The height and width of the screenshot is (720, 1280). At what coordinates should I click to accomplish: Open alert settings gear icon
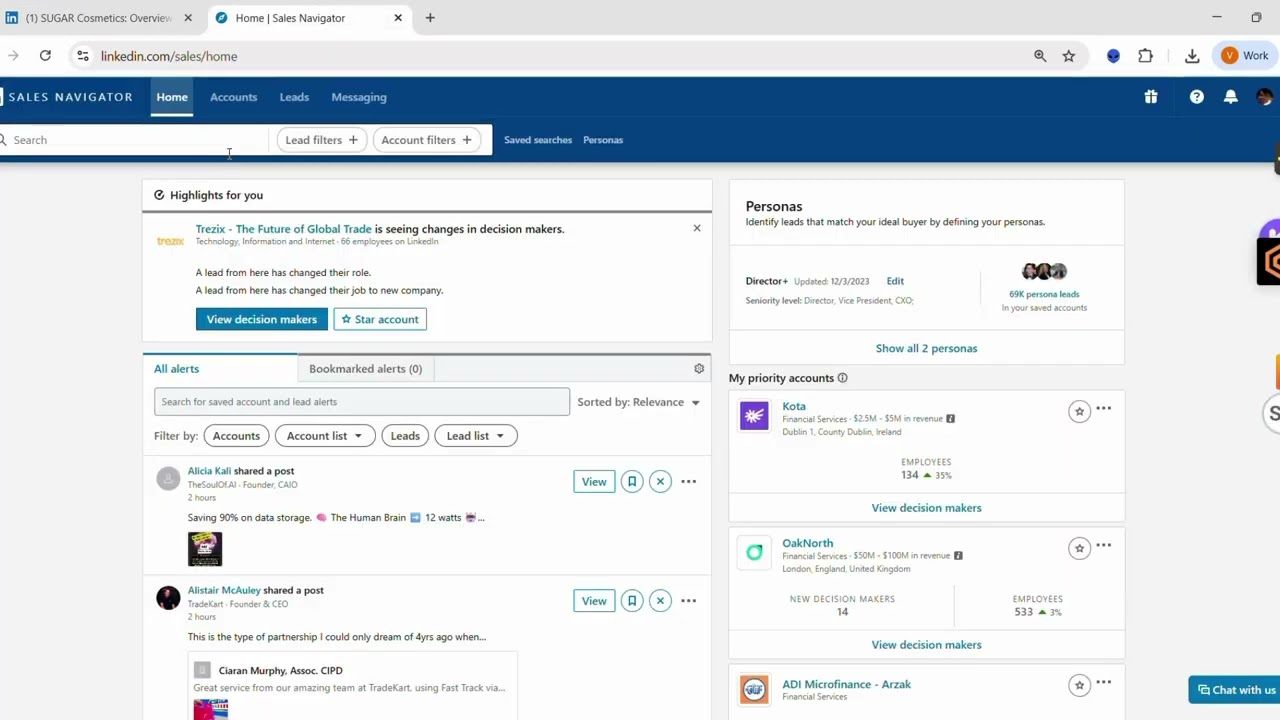click(x=699, y=368)
